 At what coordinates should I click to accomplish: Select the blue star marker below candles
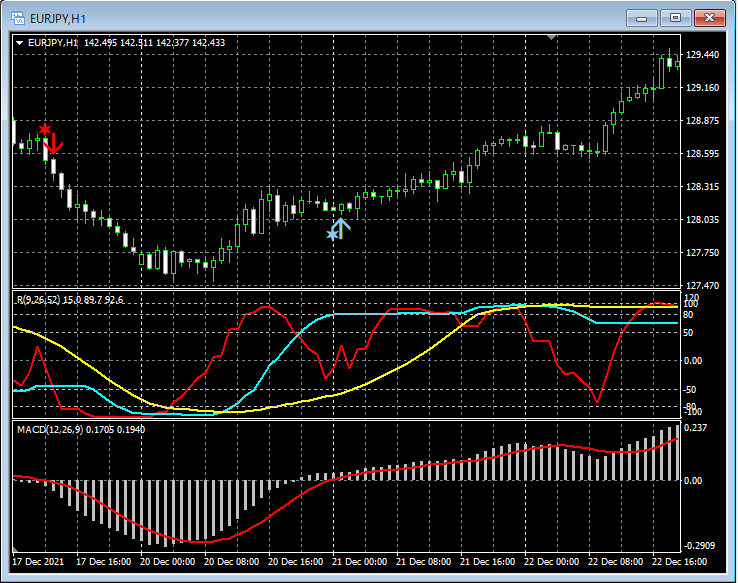[332, 235]
